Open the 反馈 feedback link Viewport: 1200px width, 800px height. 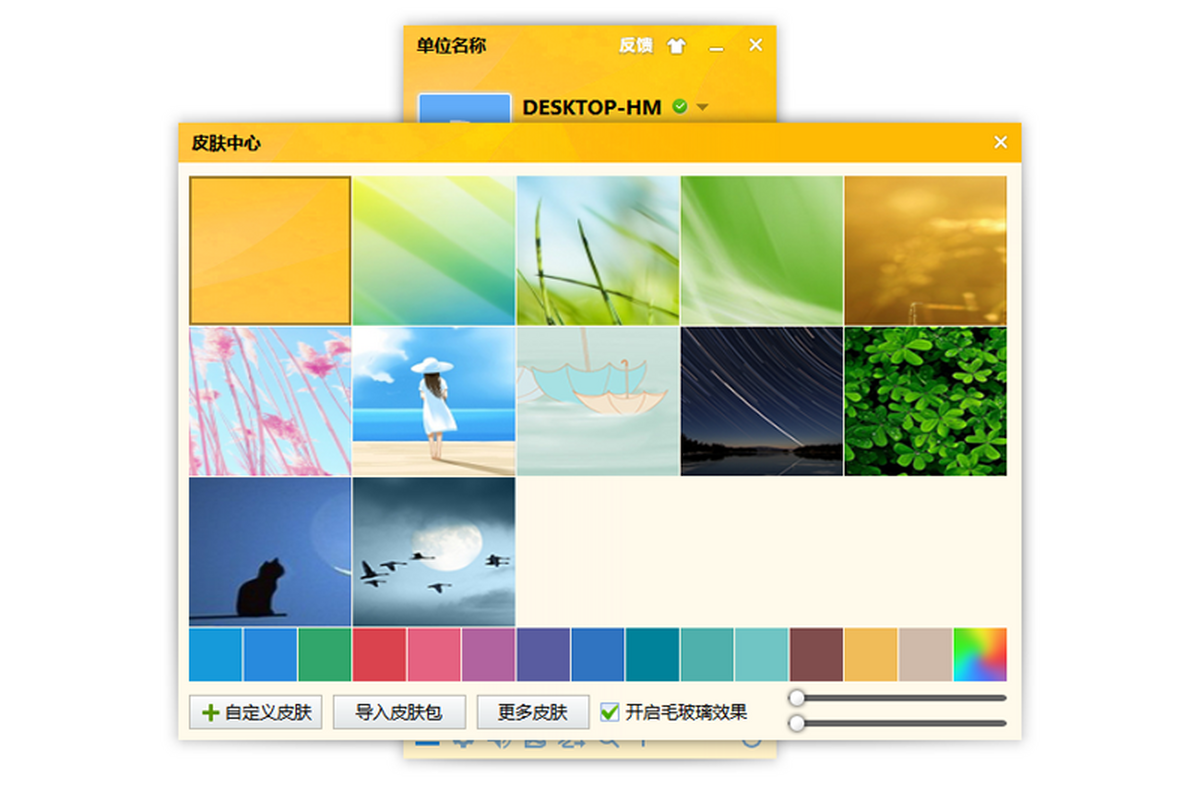(635, 46)
